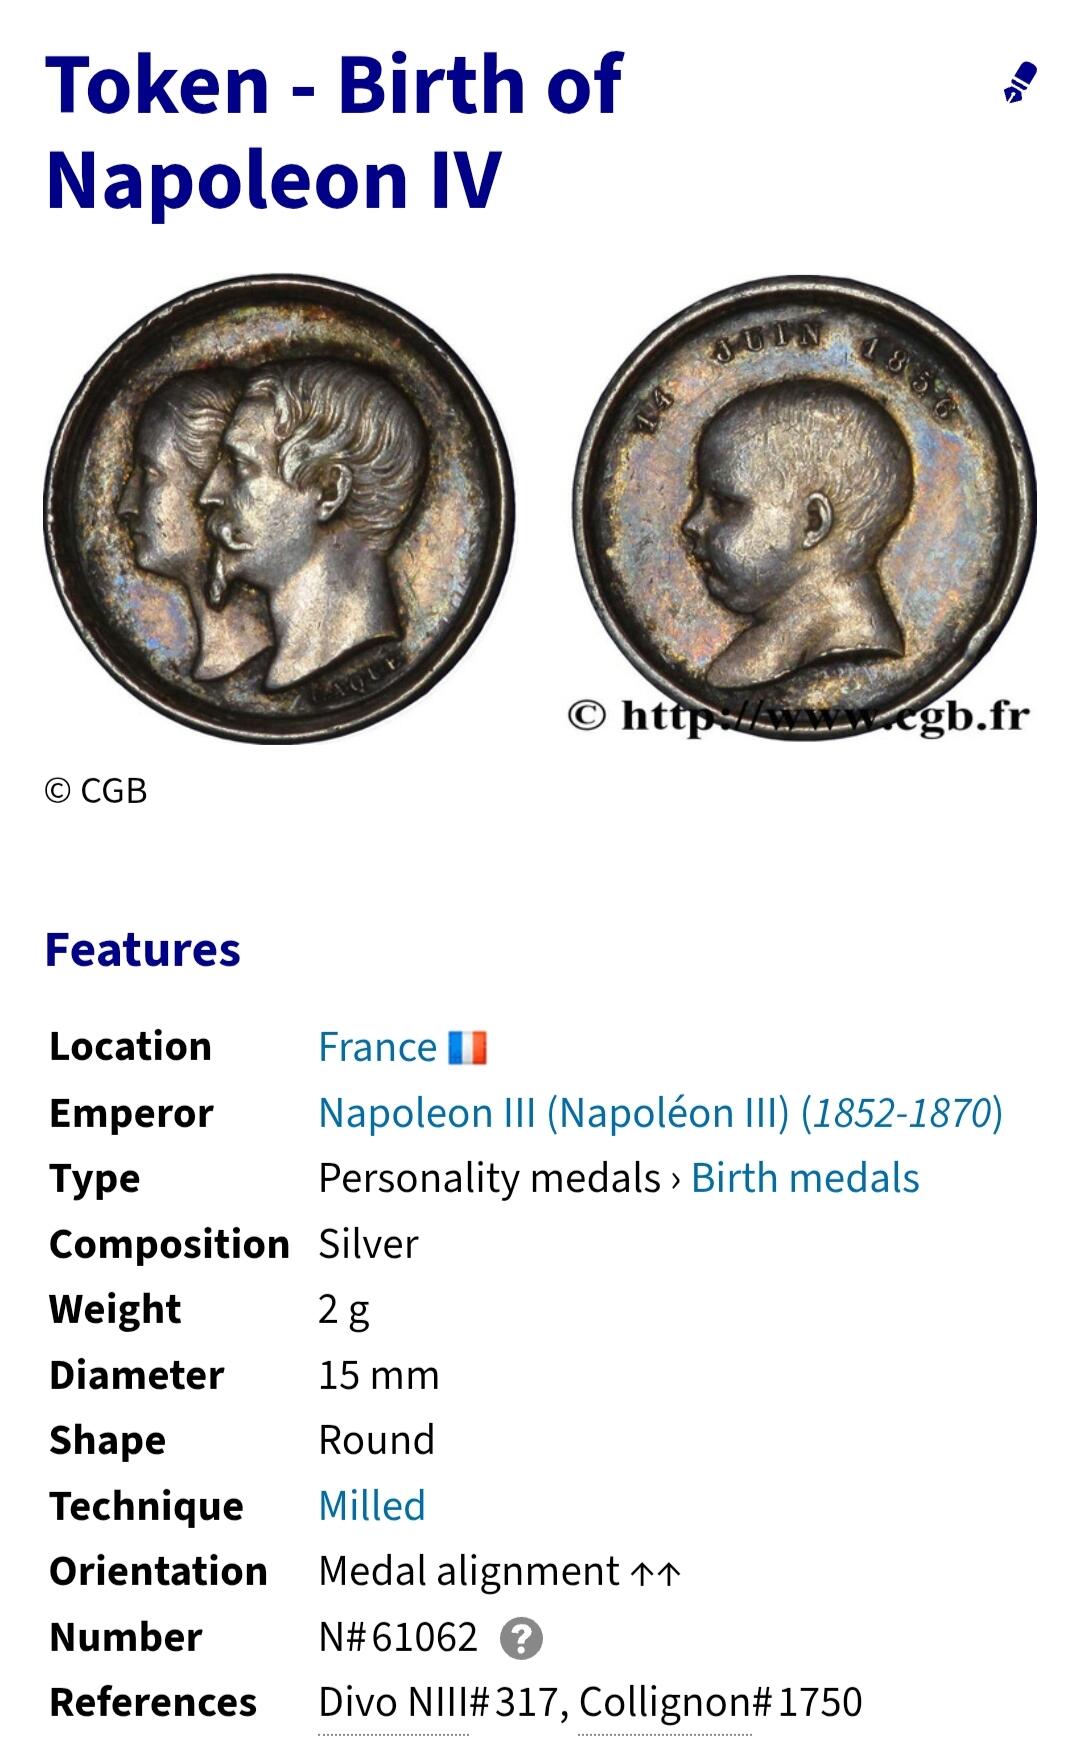This screenshot has width=1080, height=1738.
Task: Click the 15 mm diameter value
Action: [379, 1375]
